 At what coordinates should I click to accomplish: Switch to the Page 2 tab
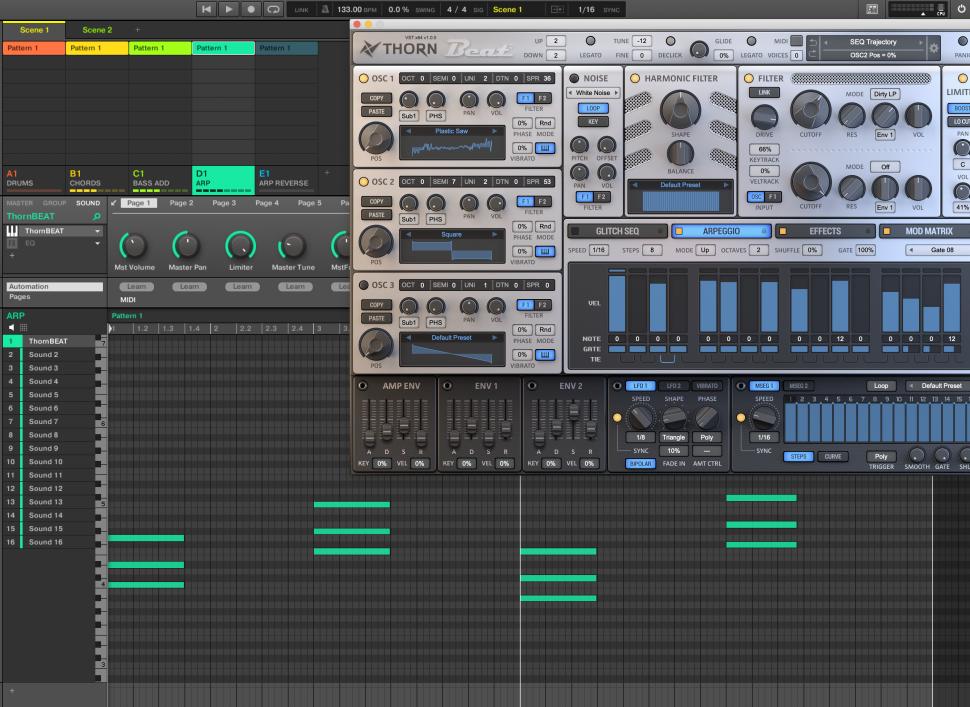coord(181,203)
